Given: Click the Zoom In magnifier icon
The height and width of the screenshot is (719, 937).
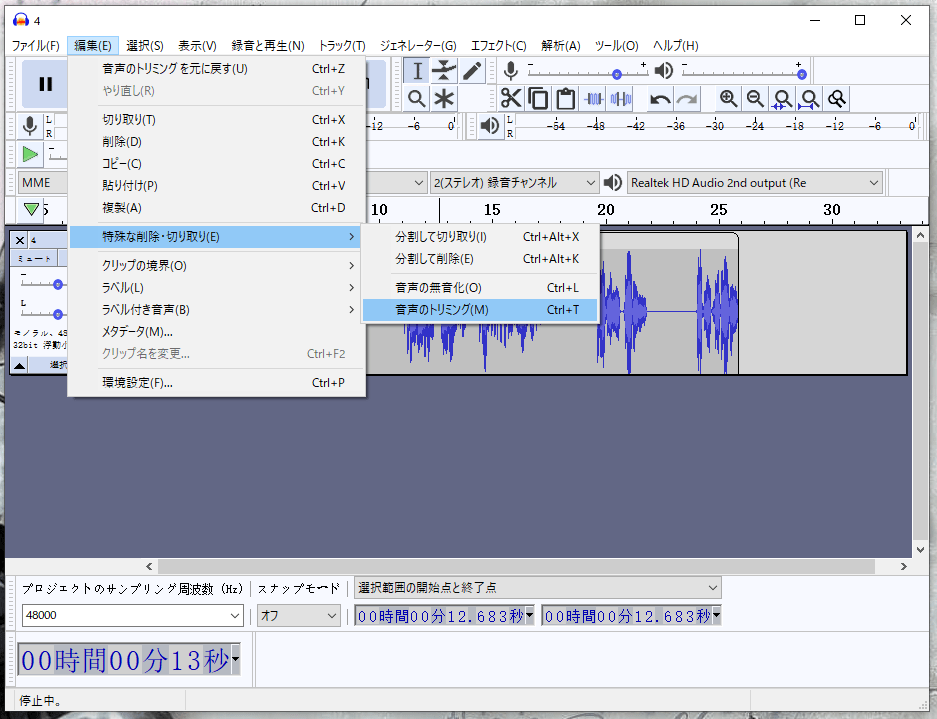Looking at the screenshot, I should click(x=727, y=98).
